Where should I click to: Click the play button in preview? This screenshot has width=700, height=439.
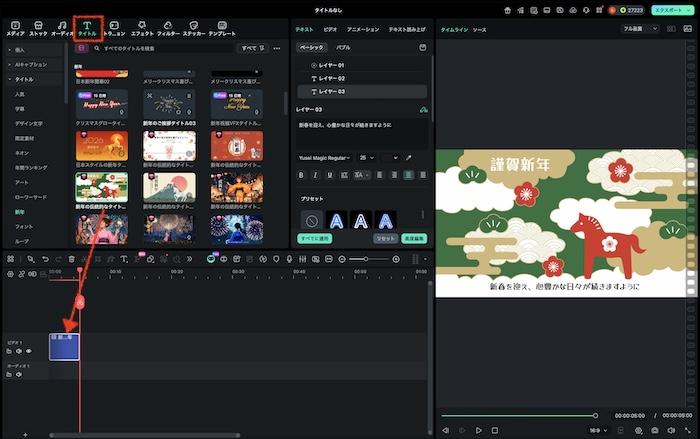[x=479, y=430]
